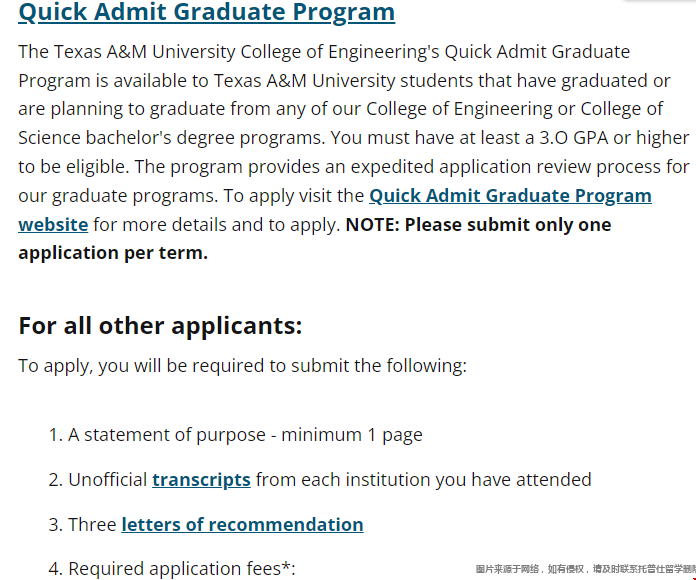The height and width of the screenshot is (580, 696).
Task: Click "Science bachelor's degree programs" text
Action: 171,138
